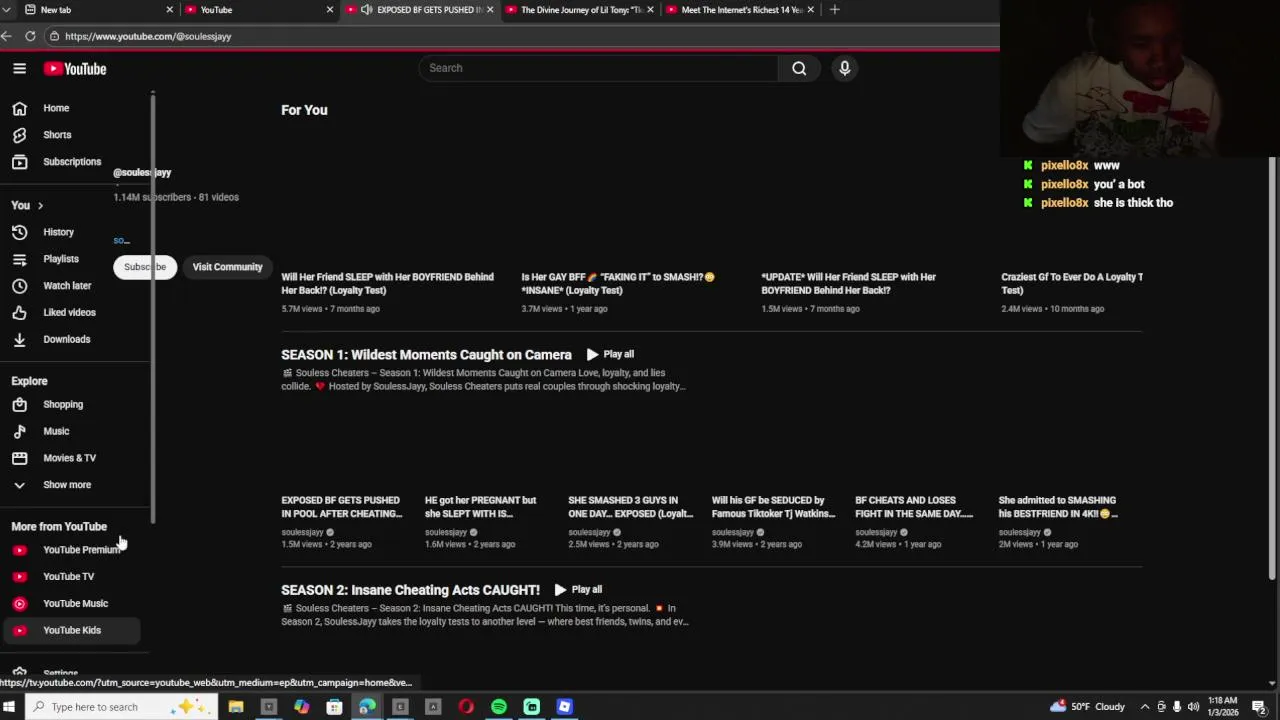This screenshot has width=1280, height=720.
Task: Start voice search with microphone icon
Action: pos(845,68)
